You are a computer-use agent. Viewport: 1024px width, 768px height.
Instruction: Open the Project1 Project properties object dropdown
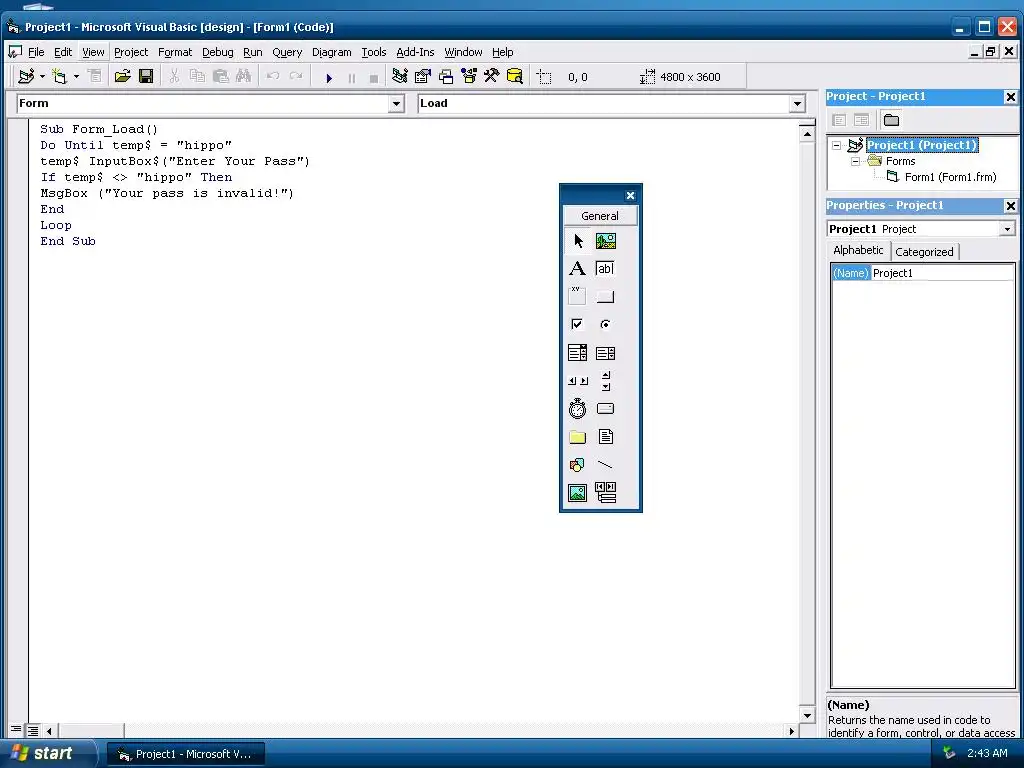[x=1007, y=229]
